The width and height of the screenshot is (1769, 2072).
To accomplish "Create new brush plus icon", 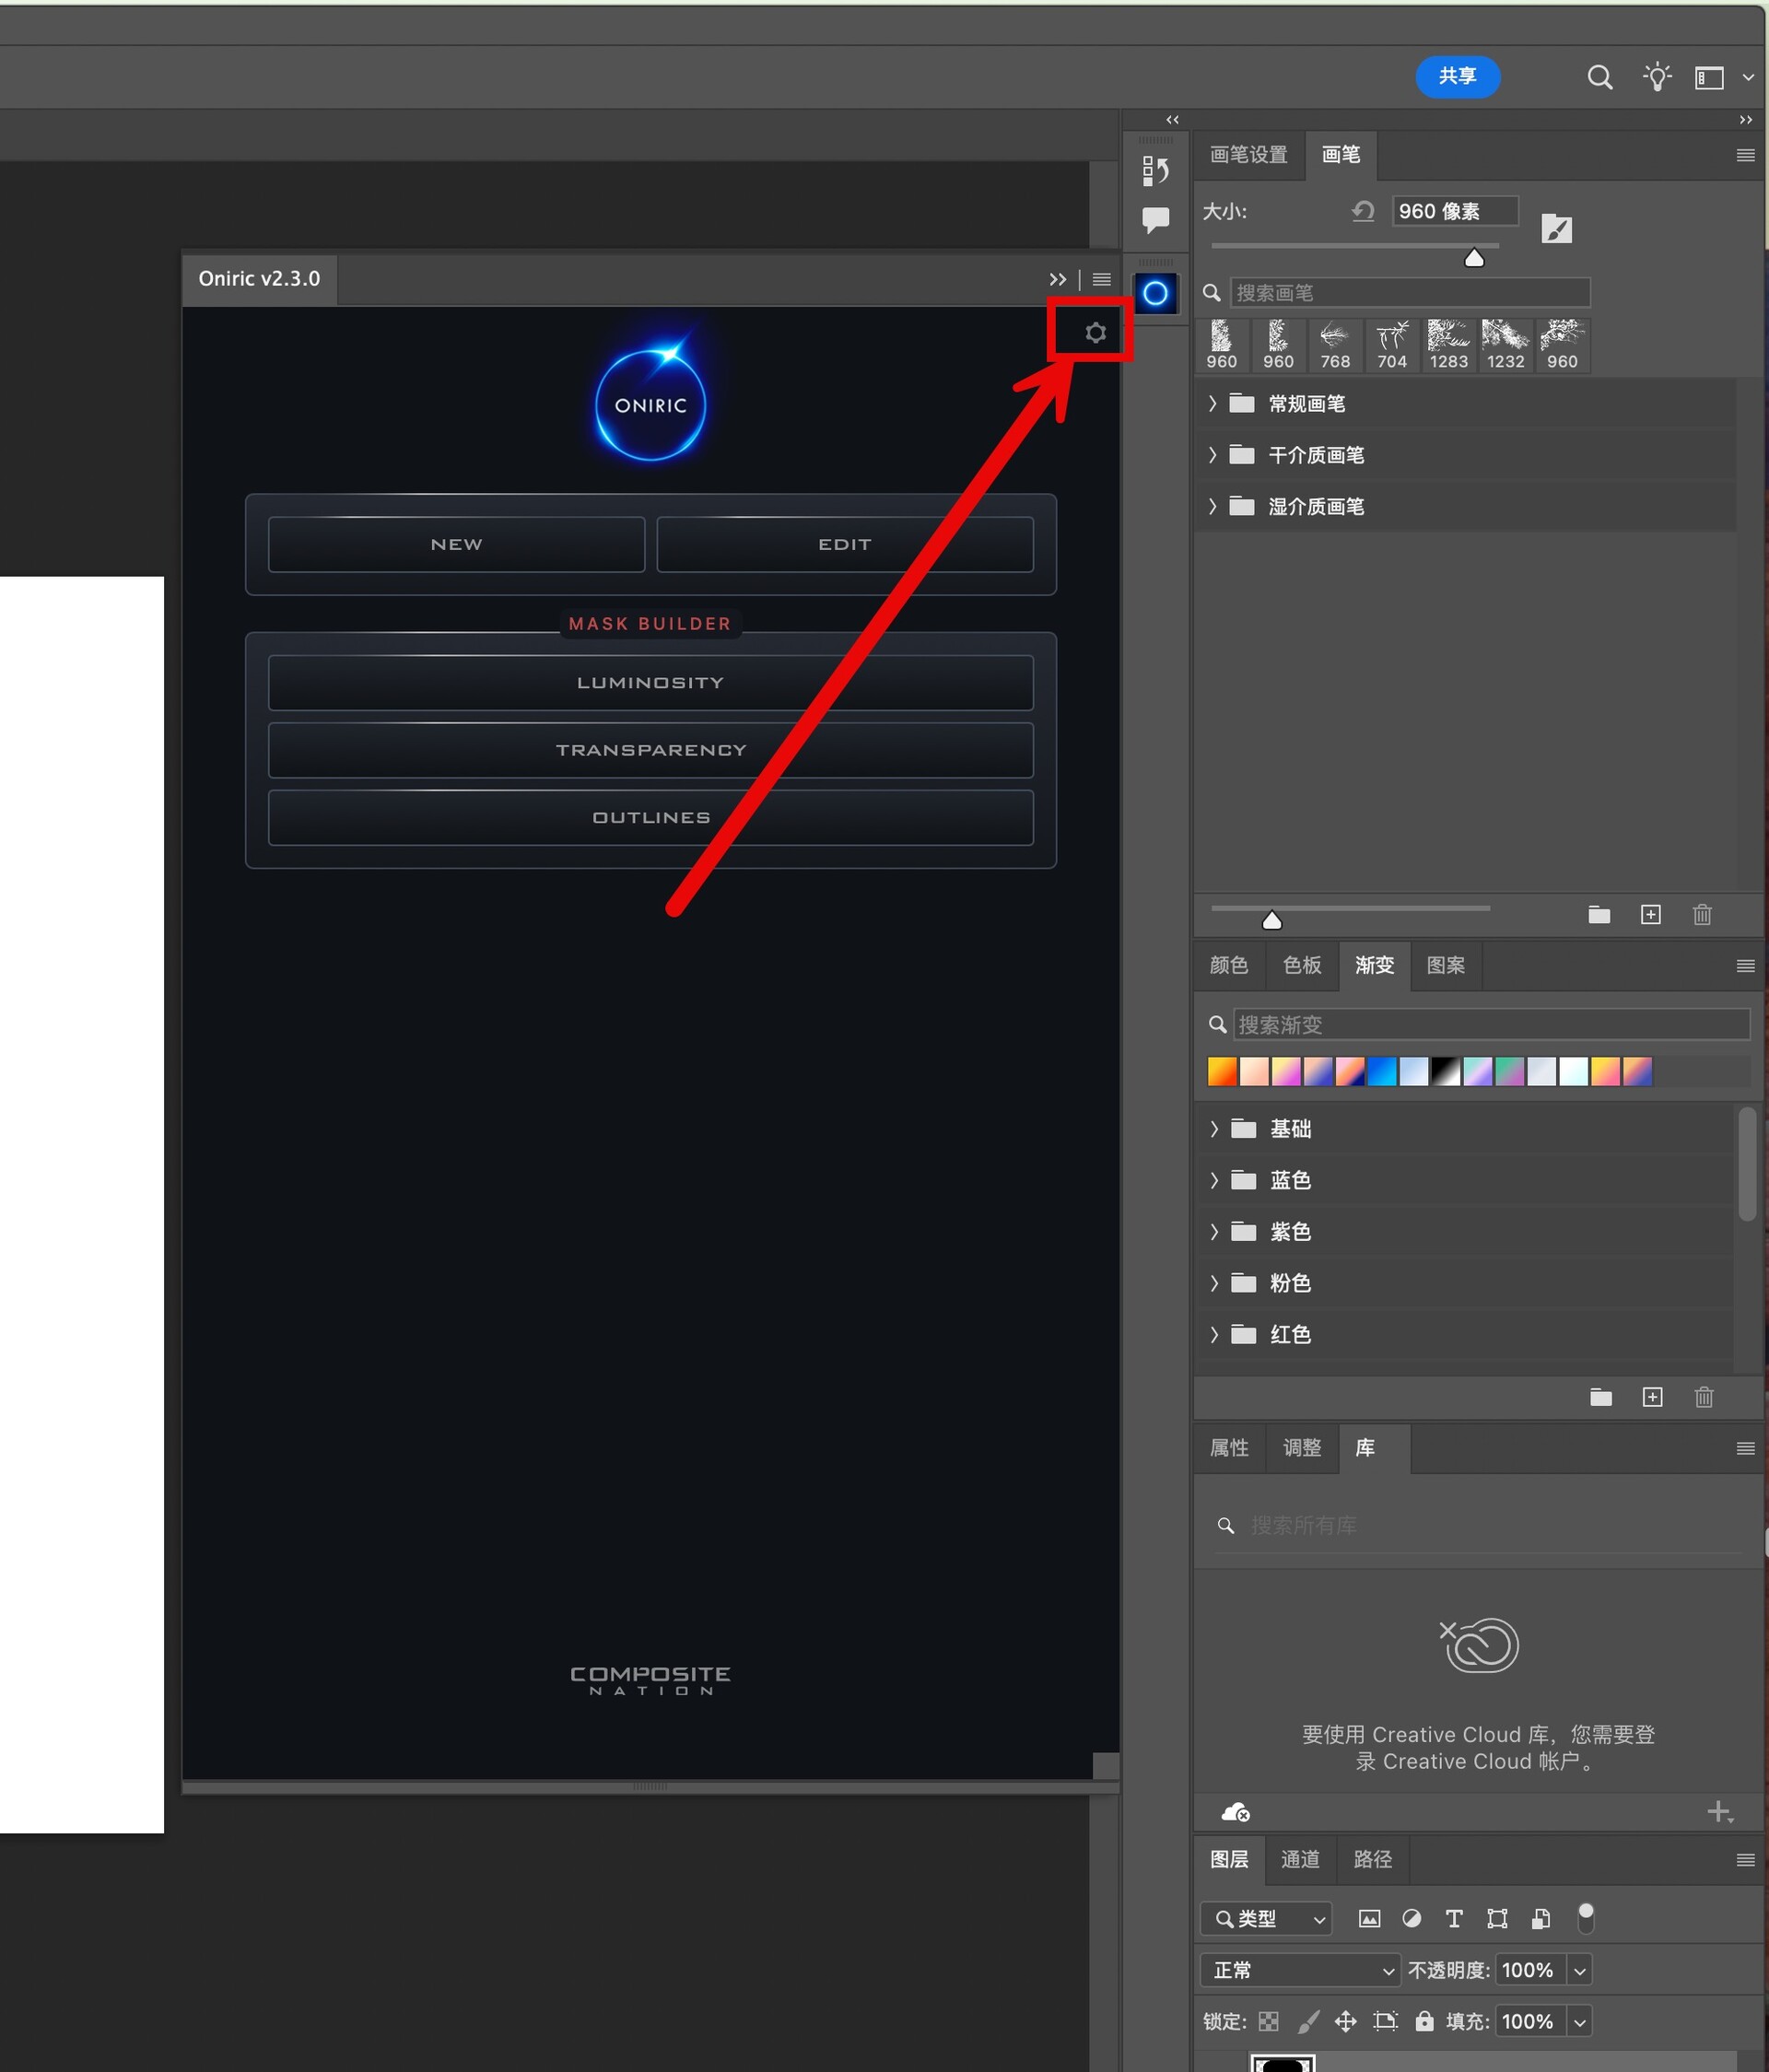I will point(1651,914).
